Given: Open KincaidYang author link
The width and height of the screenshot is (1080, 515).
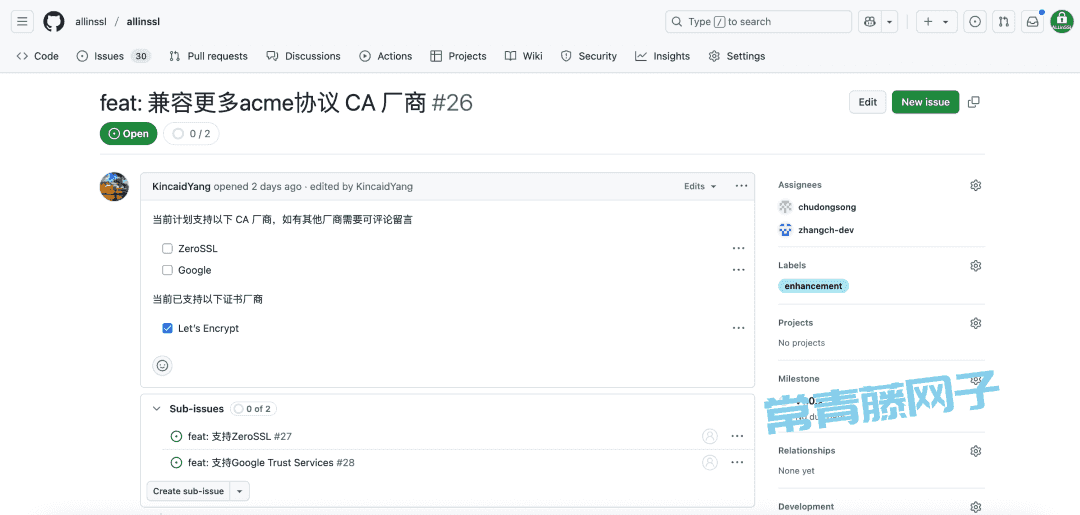Looking at the screenshot, I should coord(182,187).
